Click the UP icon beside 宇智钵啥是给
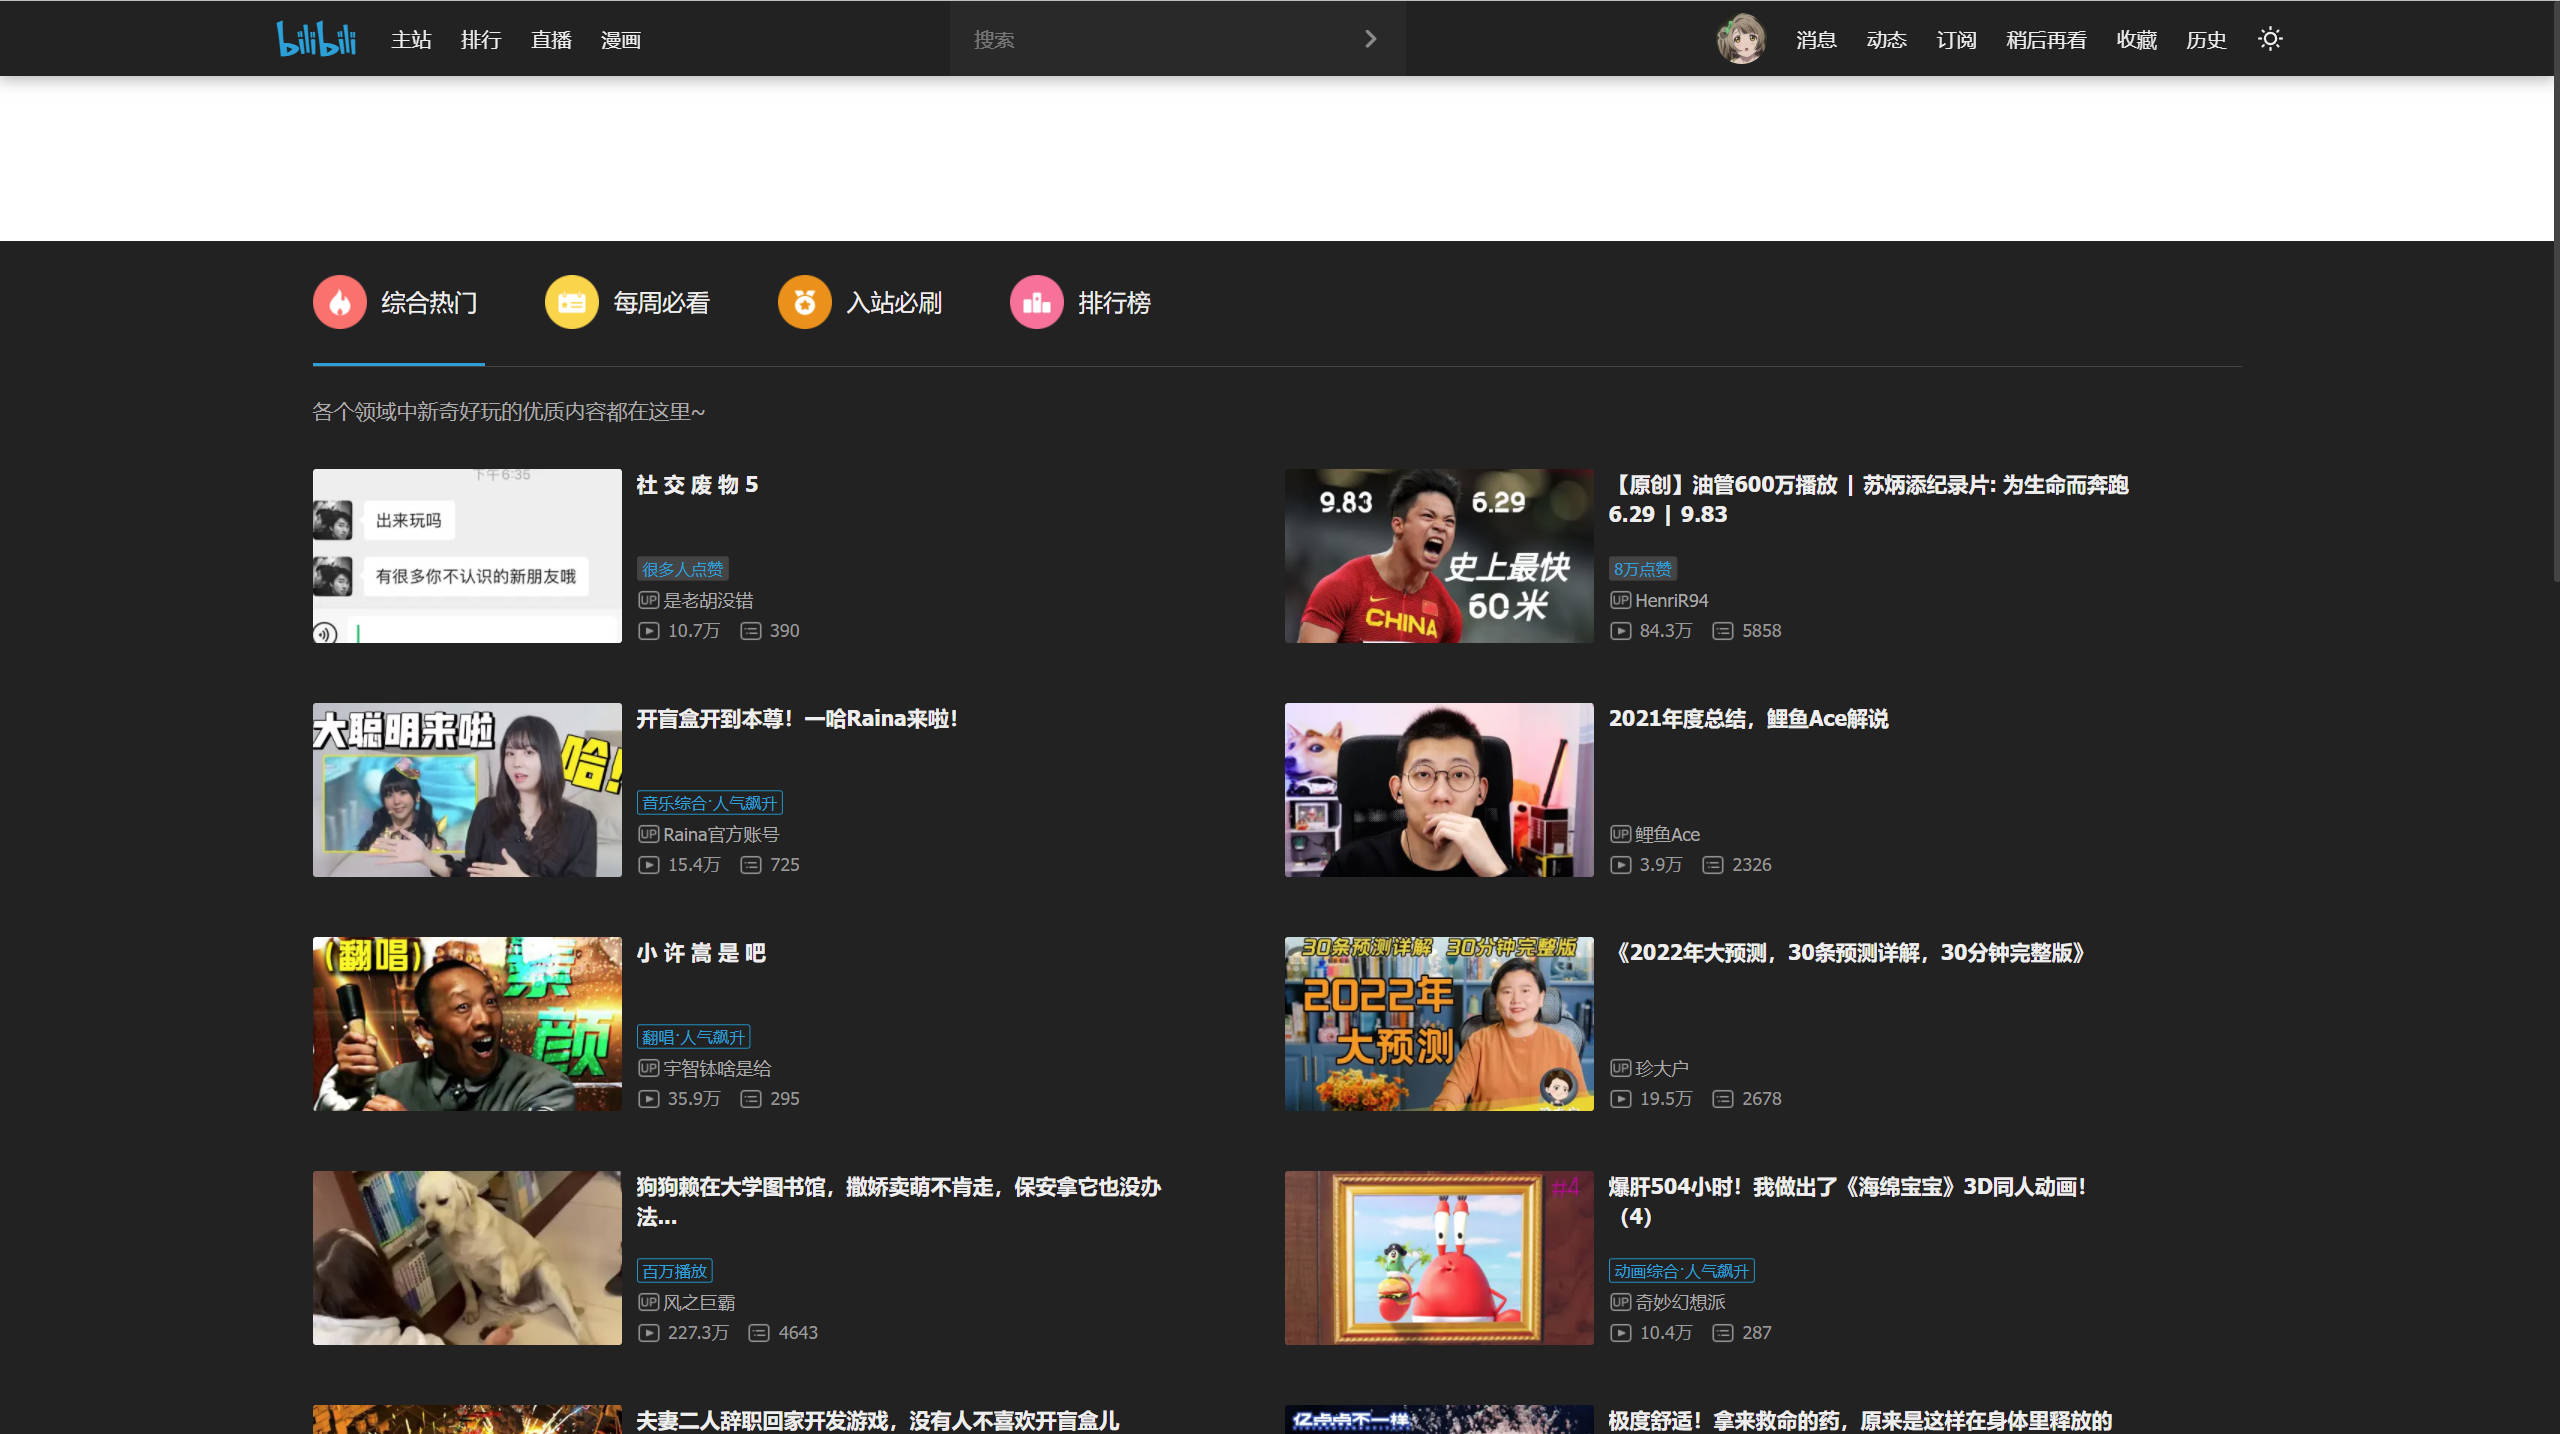Image resolution: width=2560 pixels, height=1434 pixels. click(648, 1068)
